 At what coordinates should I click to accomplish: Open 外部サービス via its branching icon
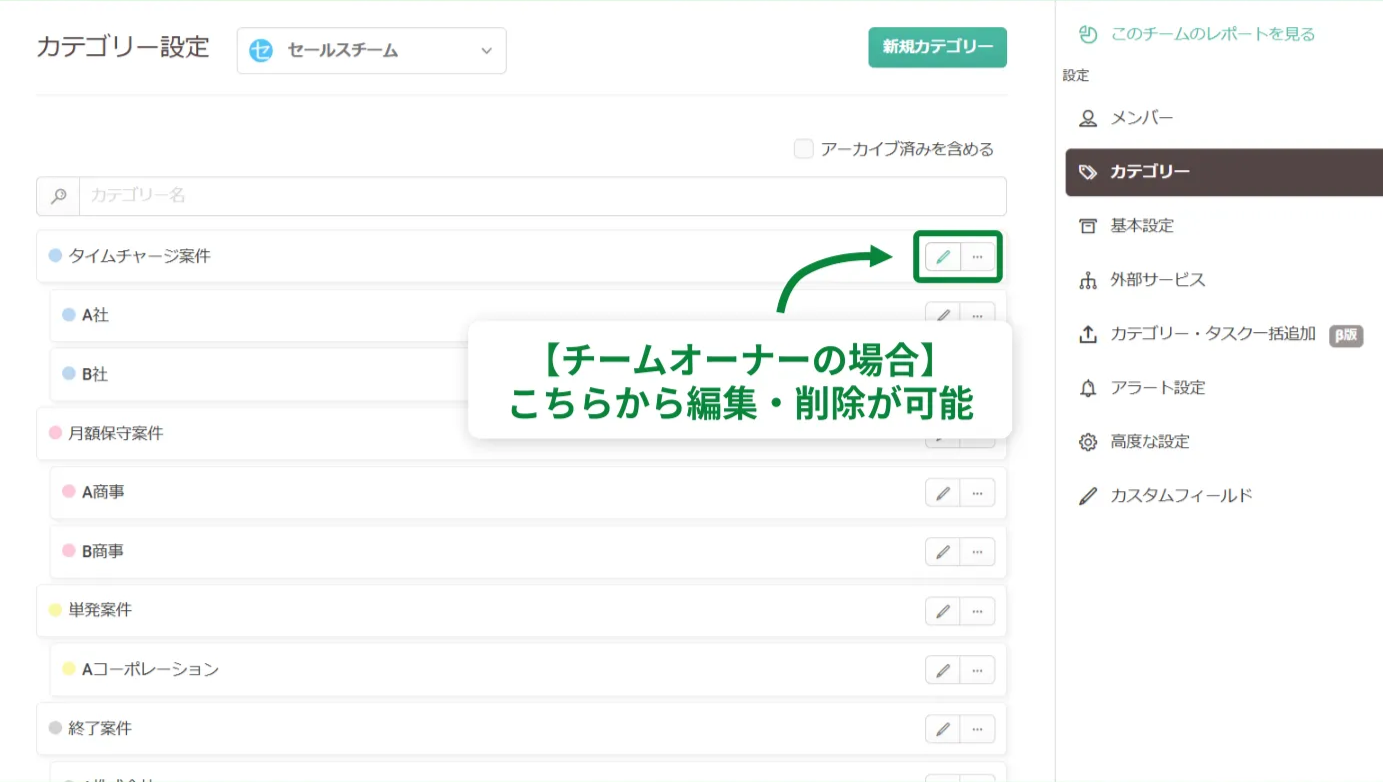coord(1087,279)
